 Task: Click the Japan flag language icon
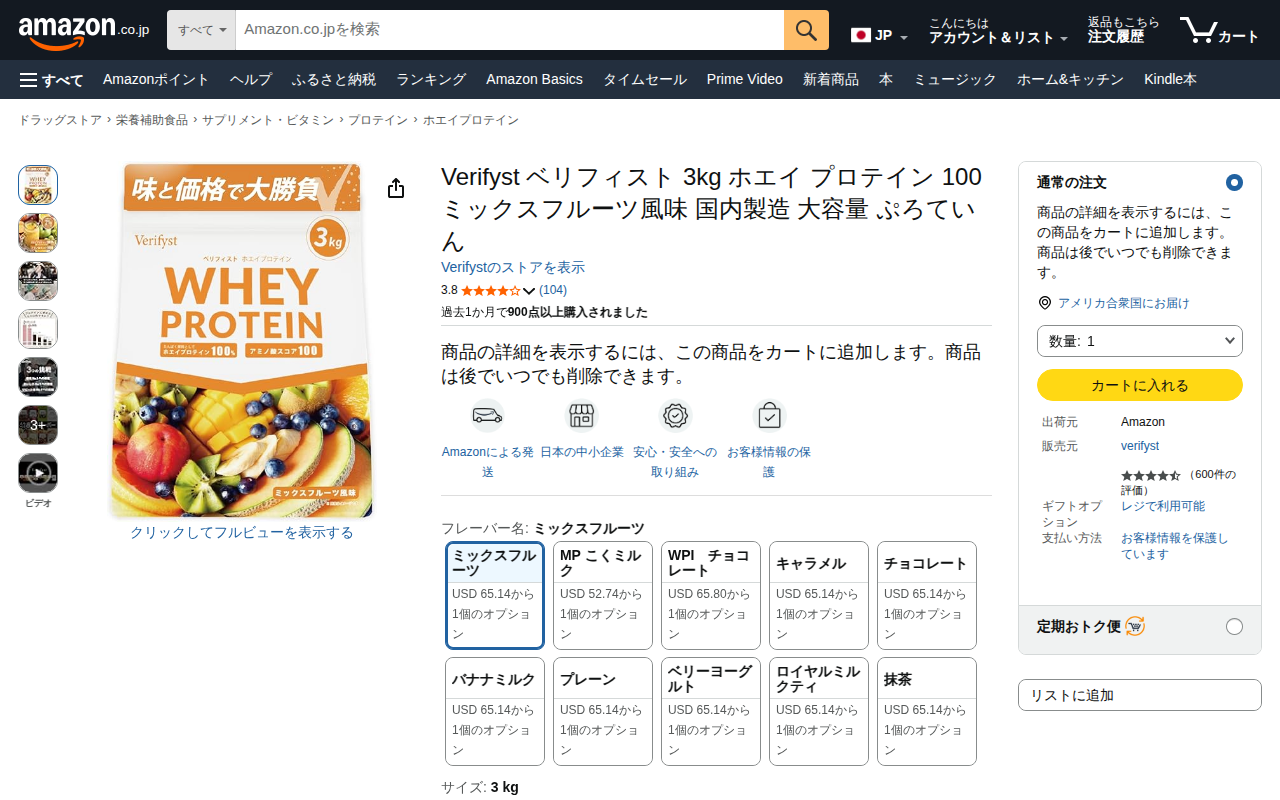pos(861,36)
